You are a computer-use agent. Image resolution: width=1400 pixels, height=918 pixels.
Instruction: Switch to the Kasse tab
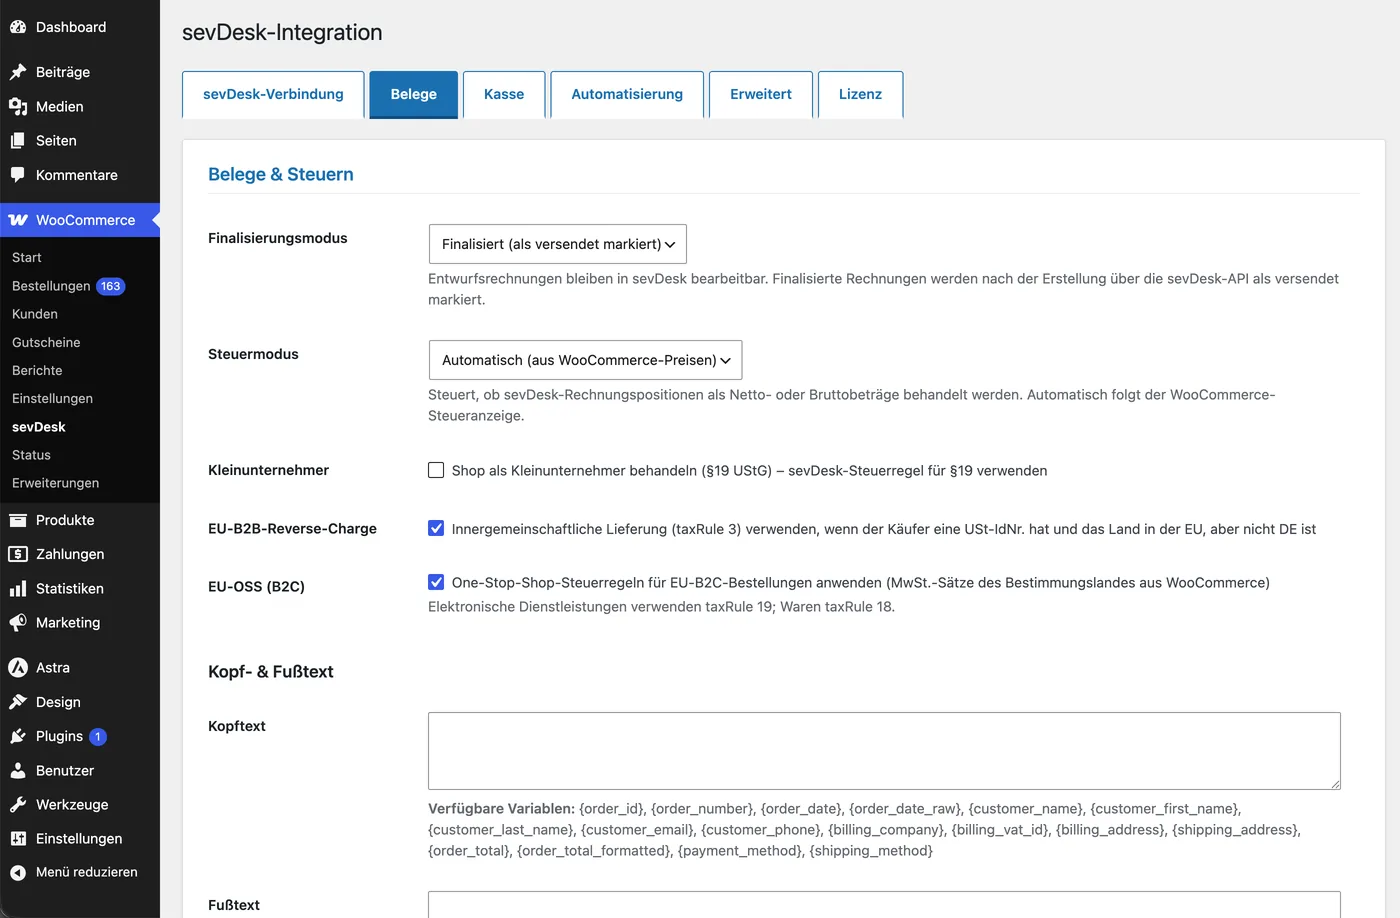[x=504, y=94]
